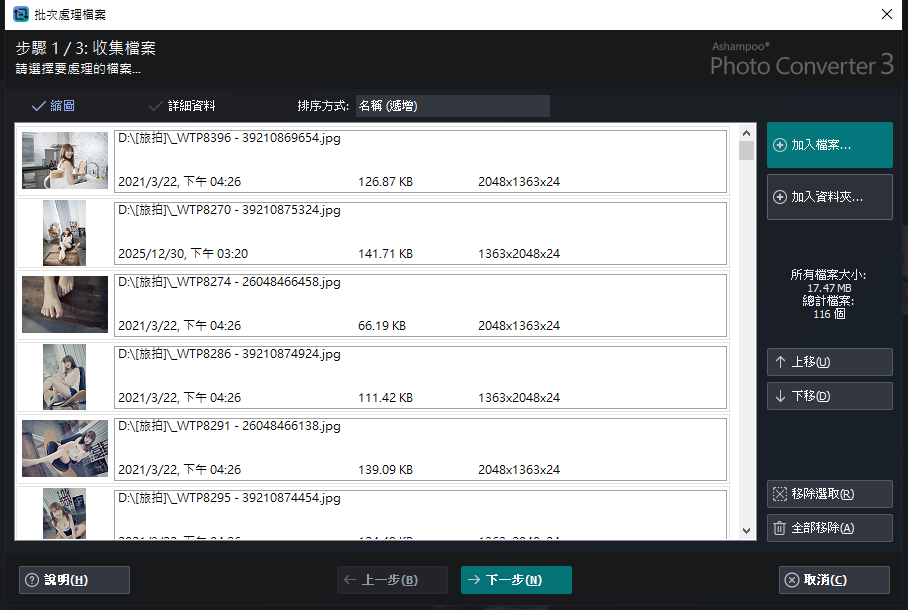The width and height of the screenshot is (908, 610).
Task: Proceed with the 下一步 next button
Action: [516, 580]
